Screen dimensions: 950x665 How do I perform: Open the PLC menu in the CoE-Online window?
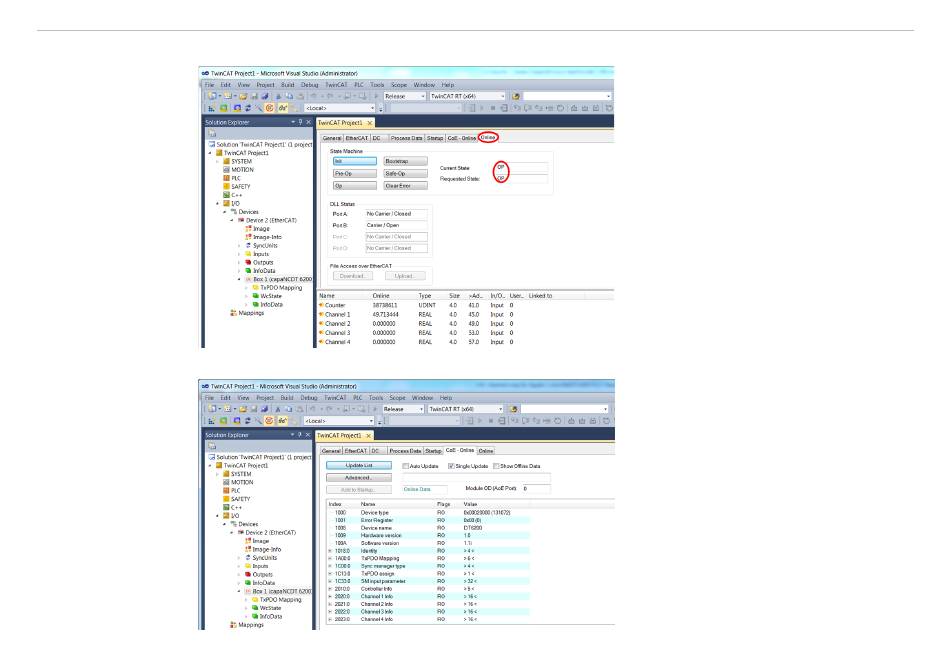click(357, 397)
